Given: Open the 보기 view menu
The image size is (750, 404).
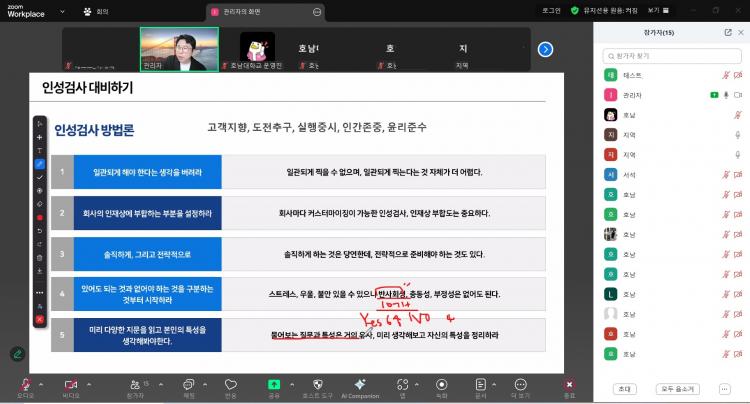Looking at the screenshot, I should [x=659, y=11].
